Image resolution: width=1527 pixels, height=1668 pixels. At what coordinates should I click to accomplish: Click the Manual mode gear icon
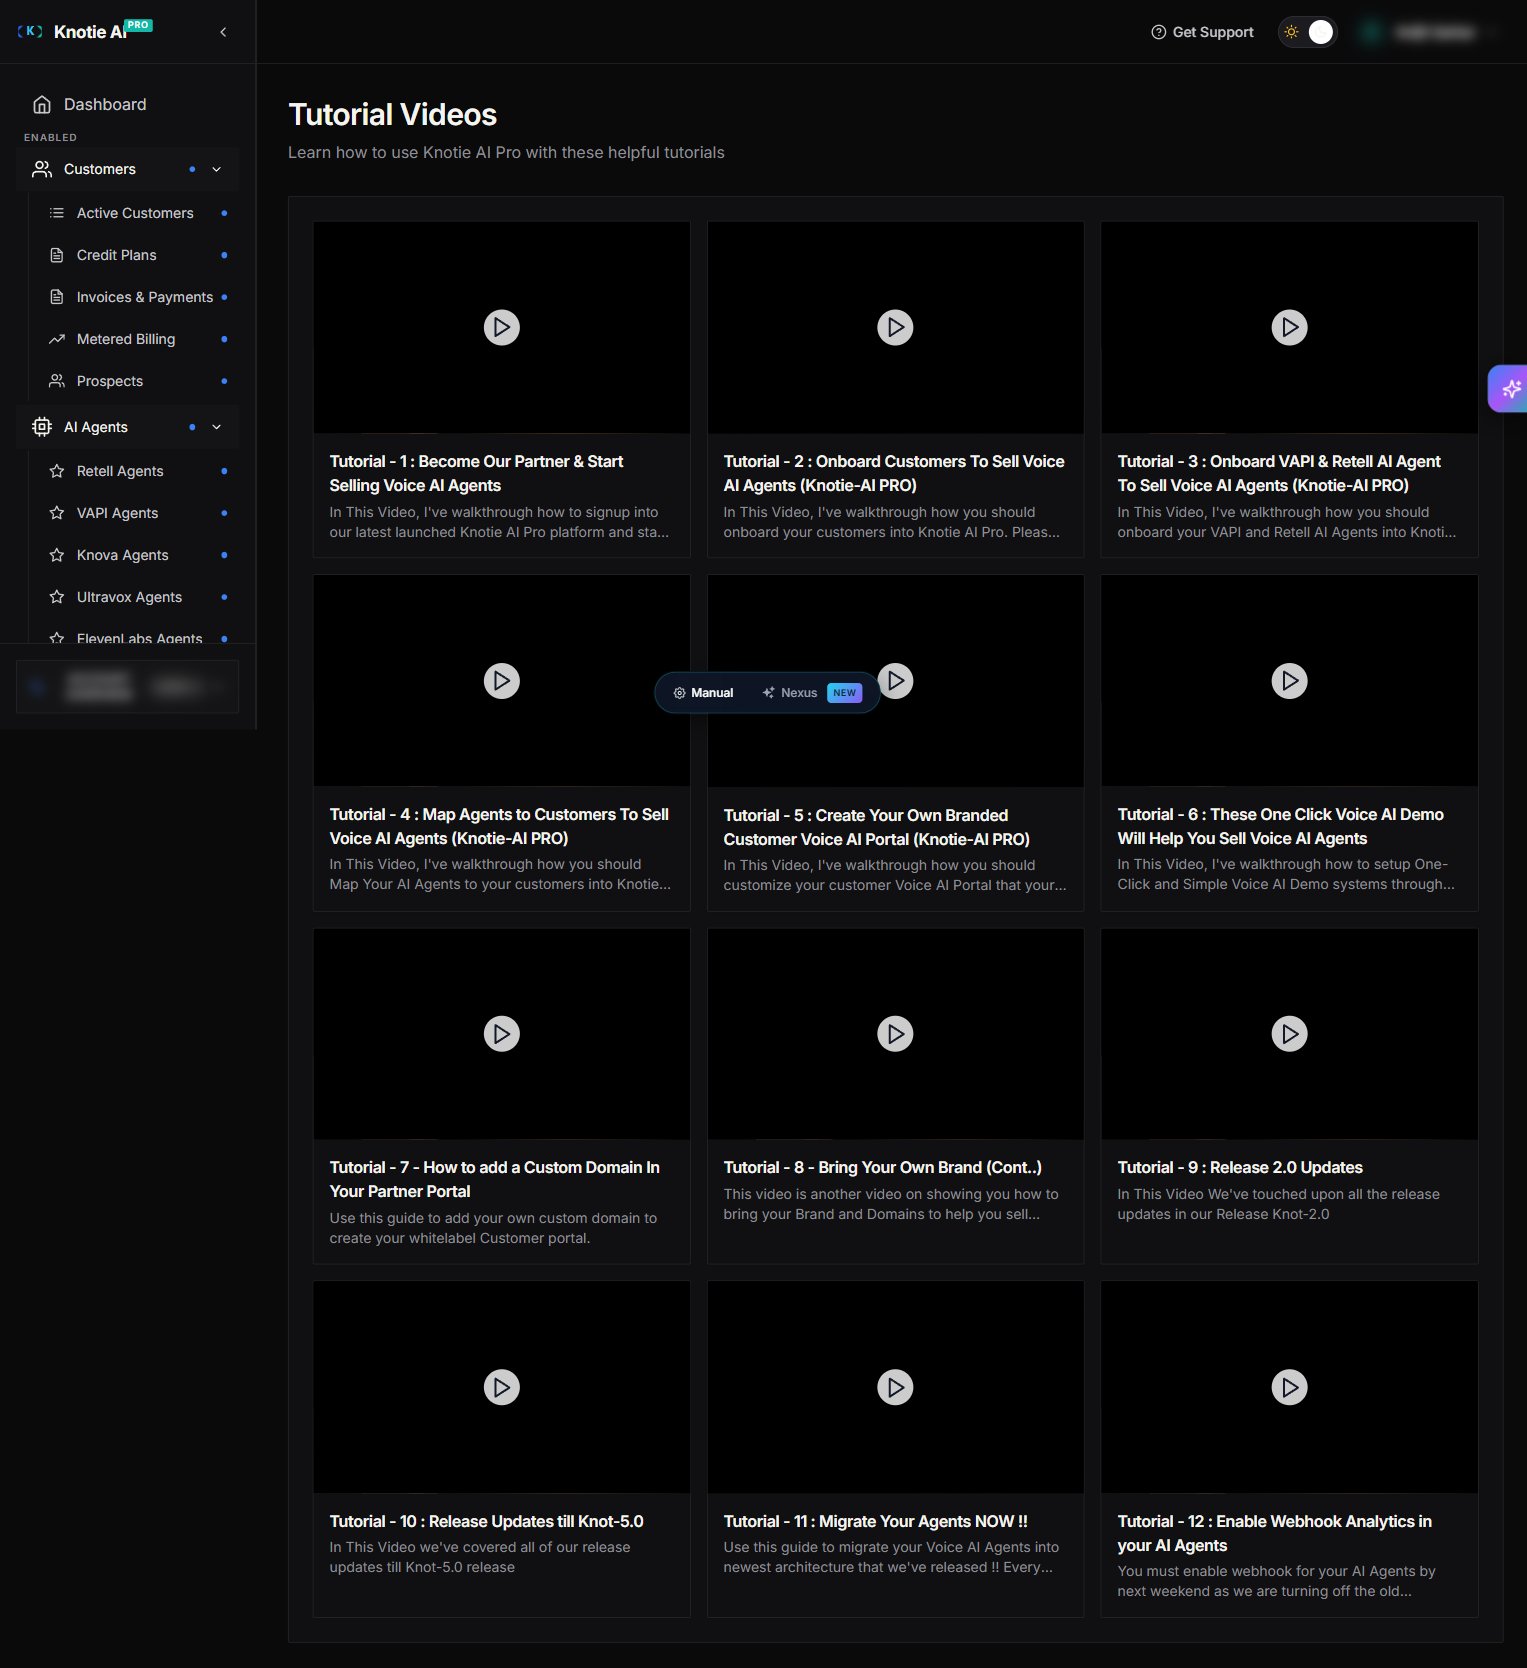coord(680,693)
